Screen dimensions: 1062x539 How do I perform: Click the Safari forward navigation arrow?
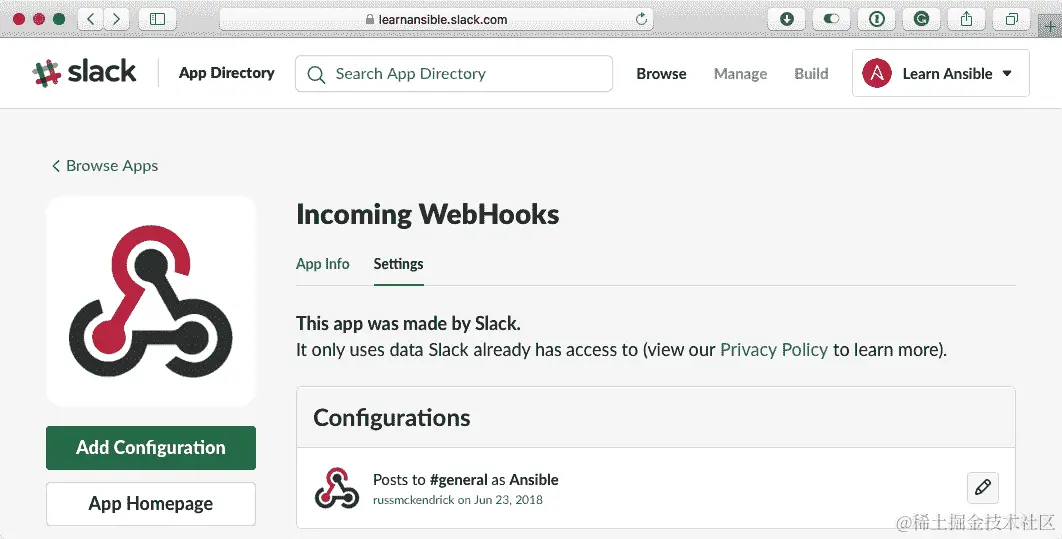(117, 19)
